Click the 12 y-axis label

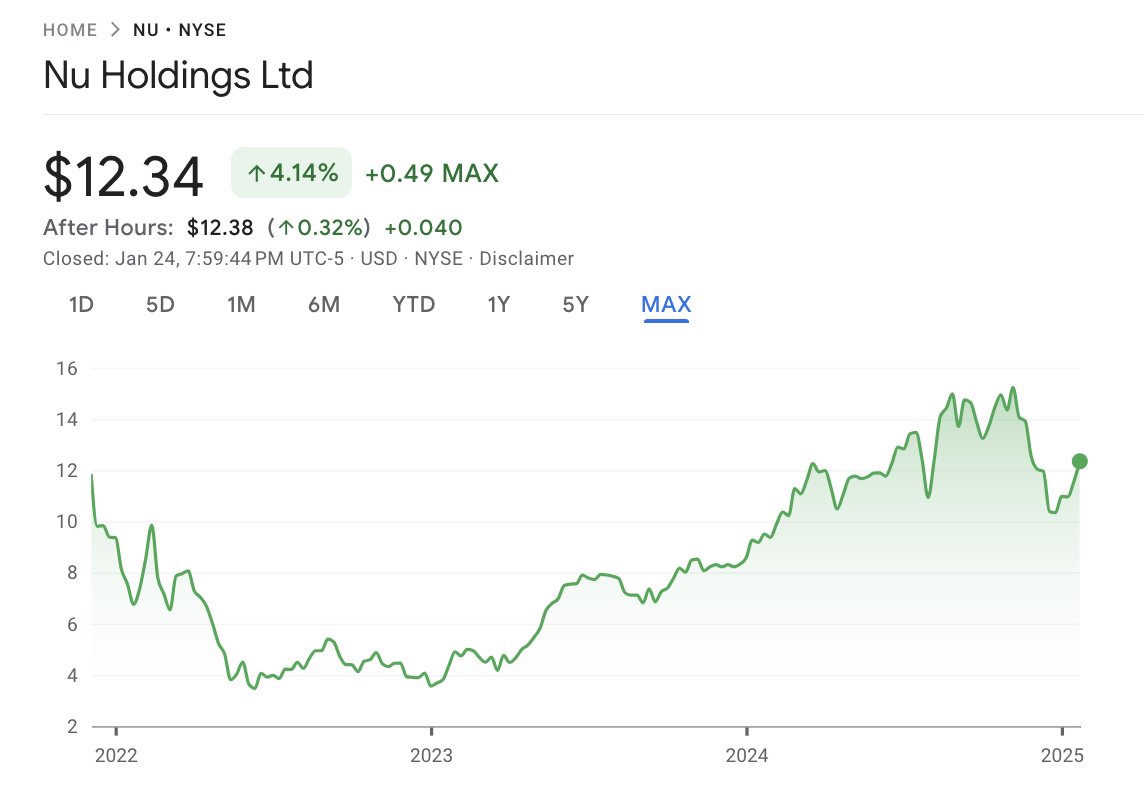click(x=67, y=471)
